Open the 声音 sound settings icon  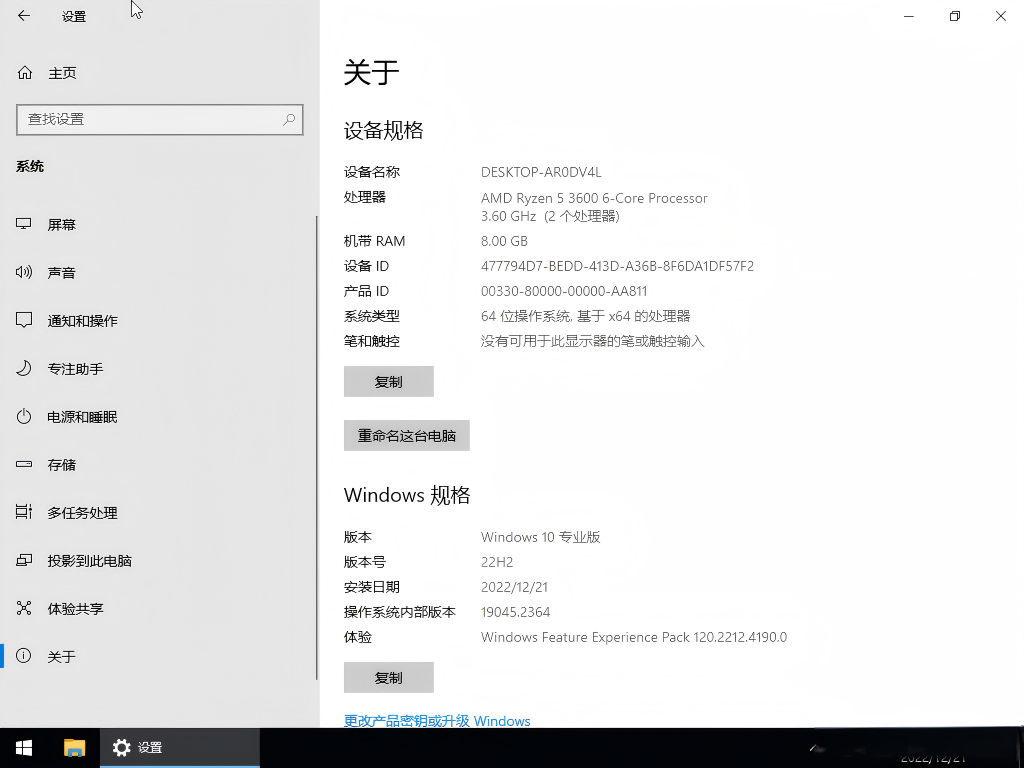tap(25, 273)
